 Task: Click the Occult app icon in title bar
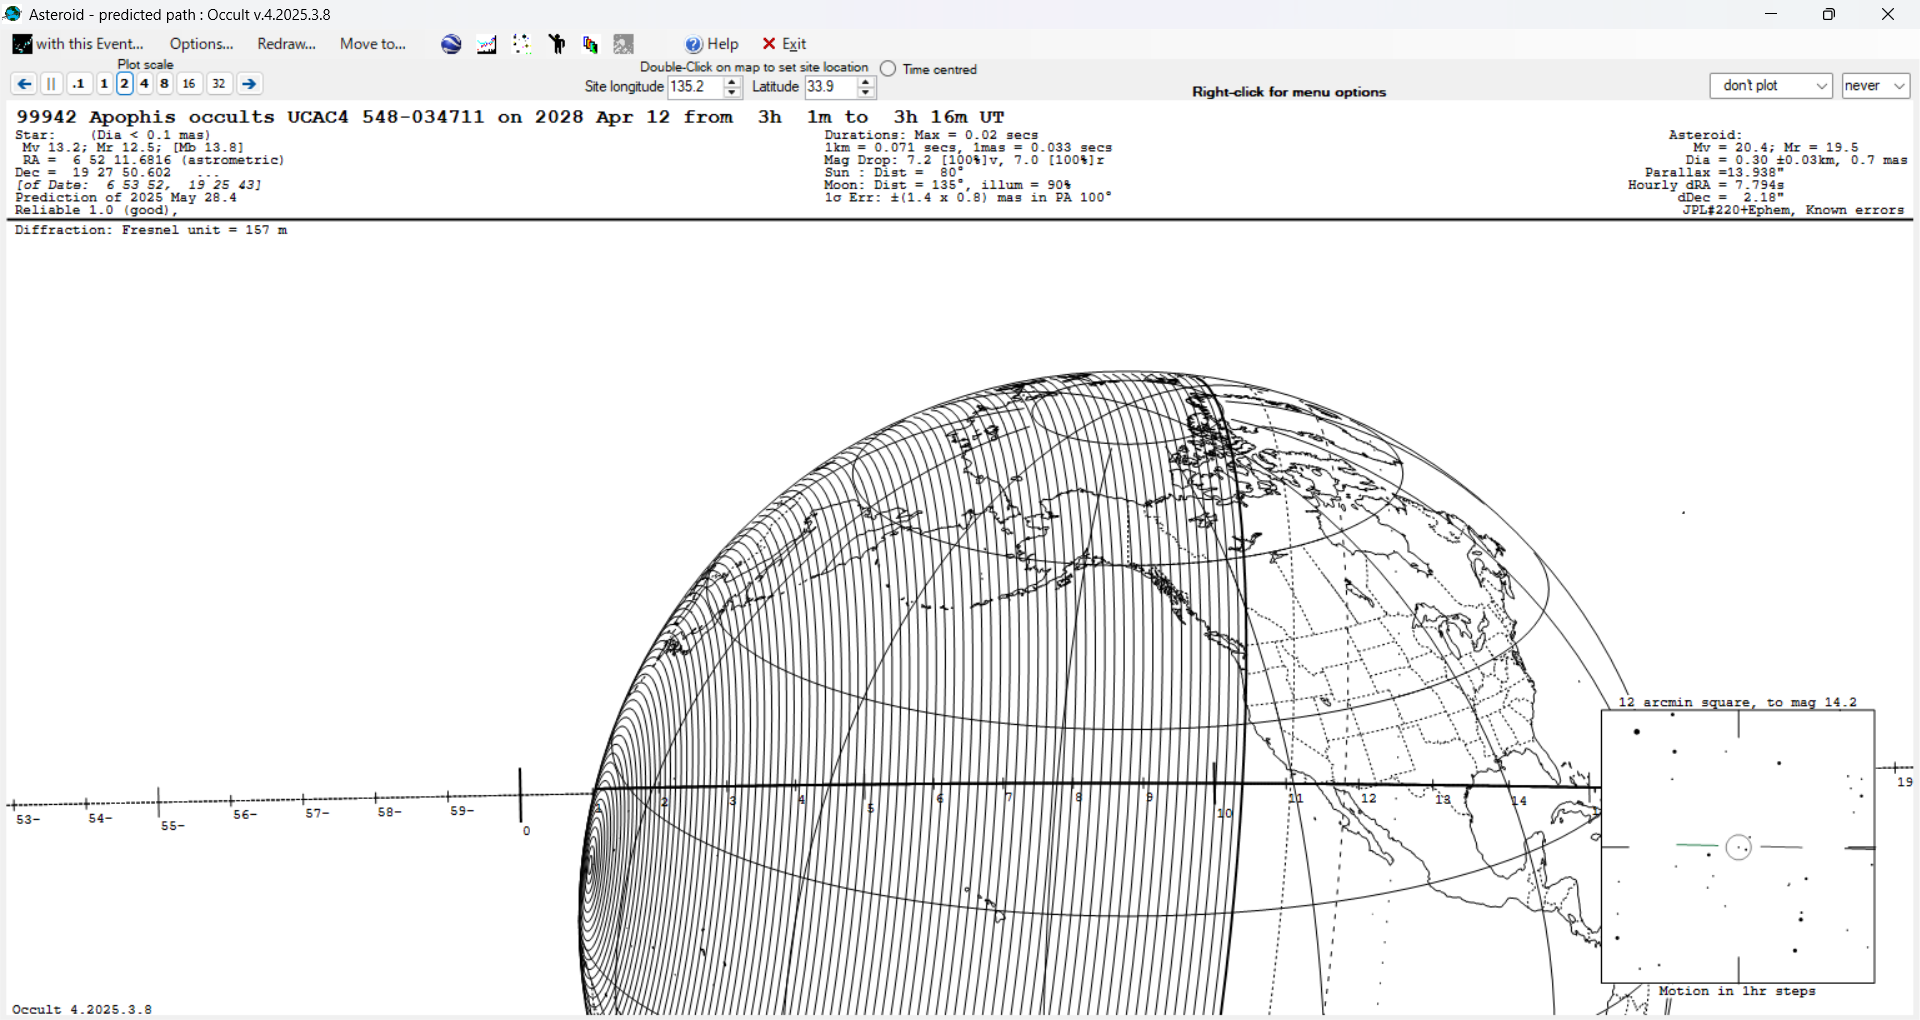[13, 14]
